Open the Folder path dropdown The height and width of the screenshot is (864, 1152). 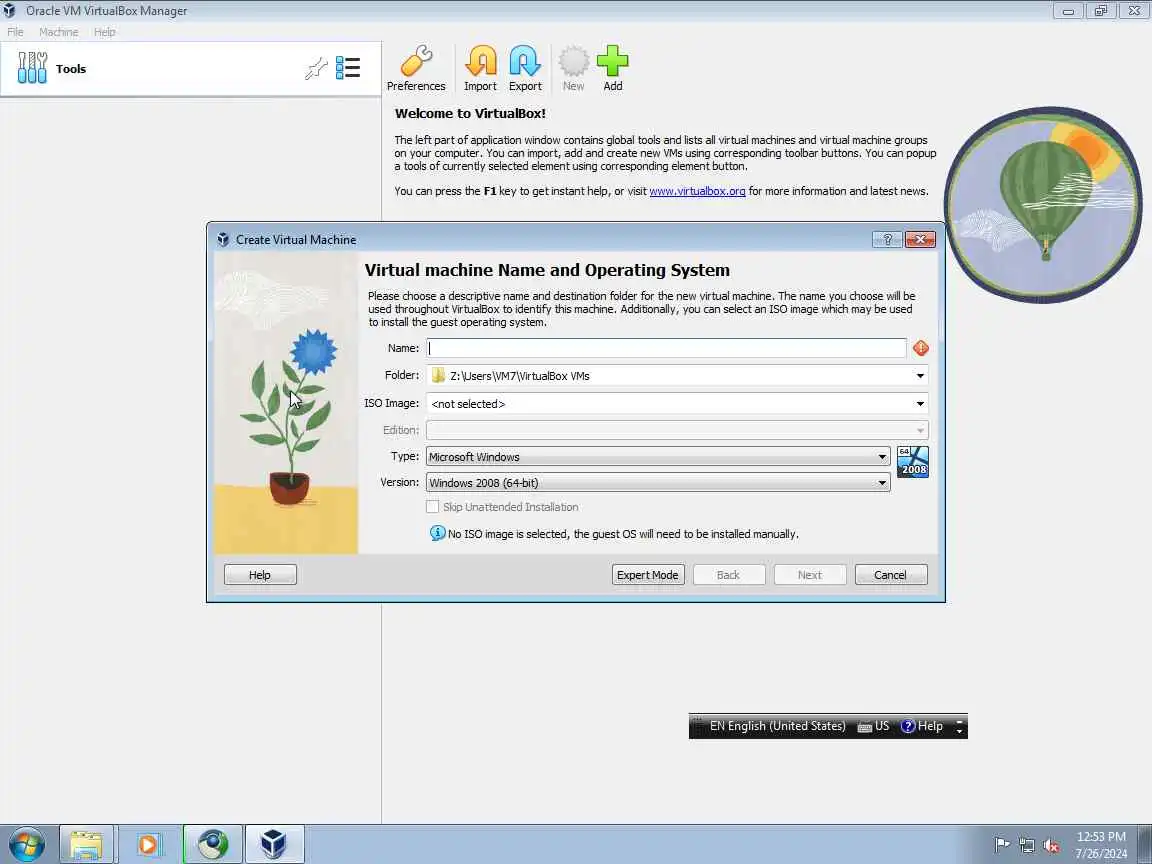[920, 375]
